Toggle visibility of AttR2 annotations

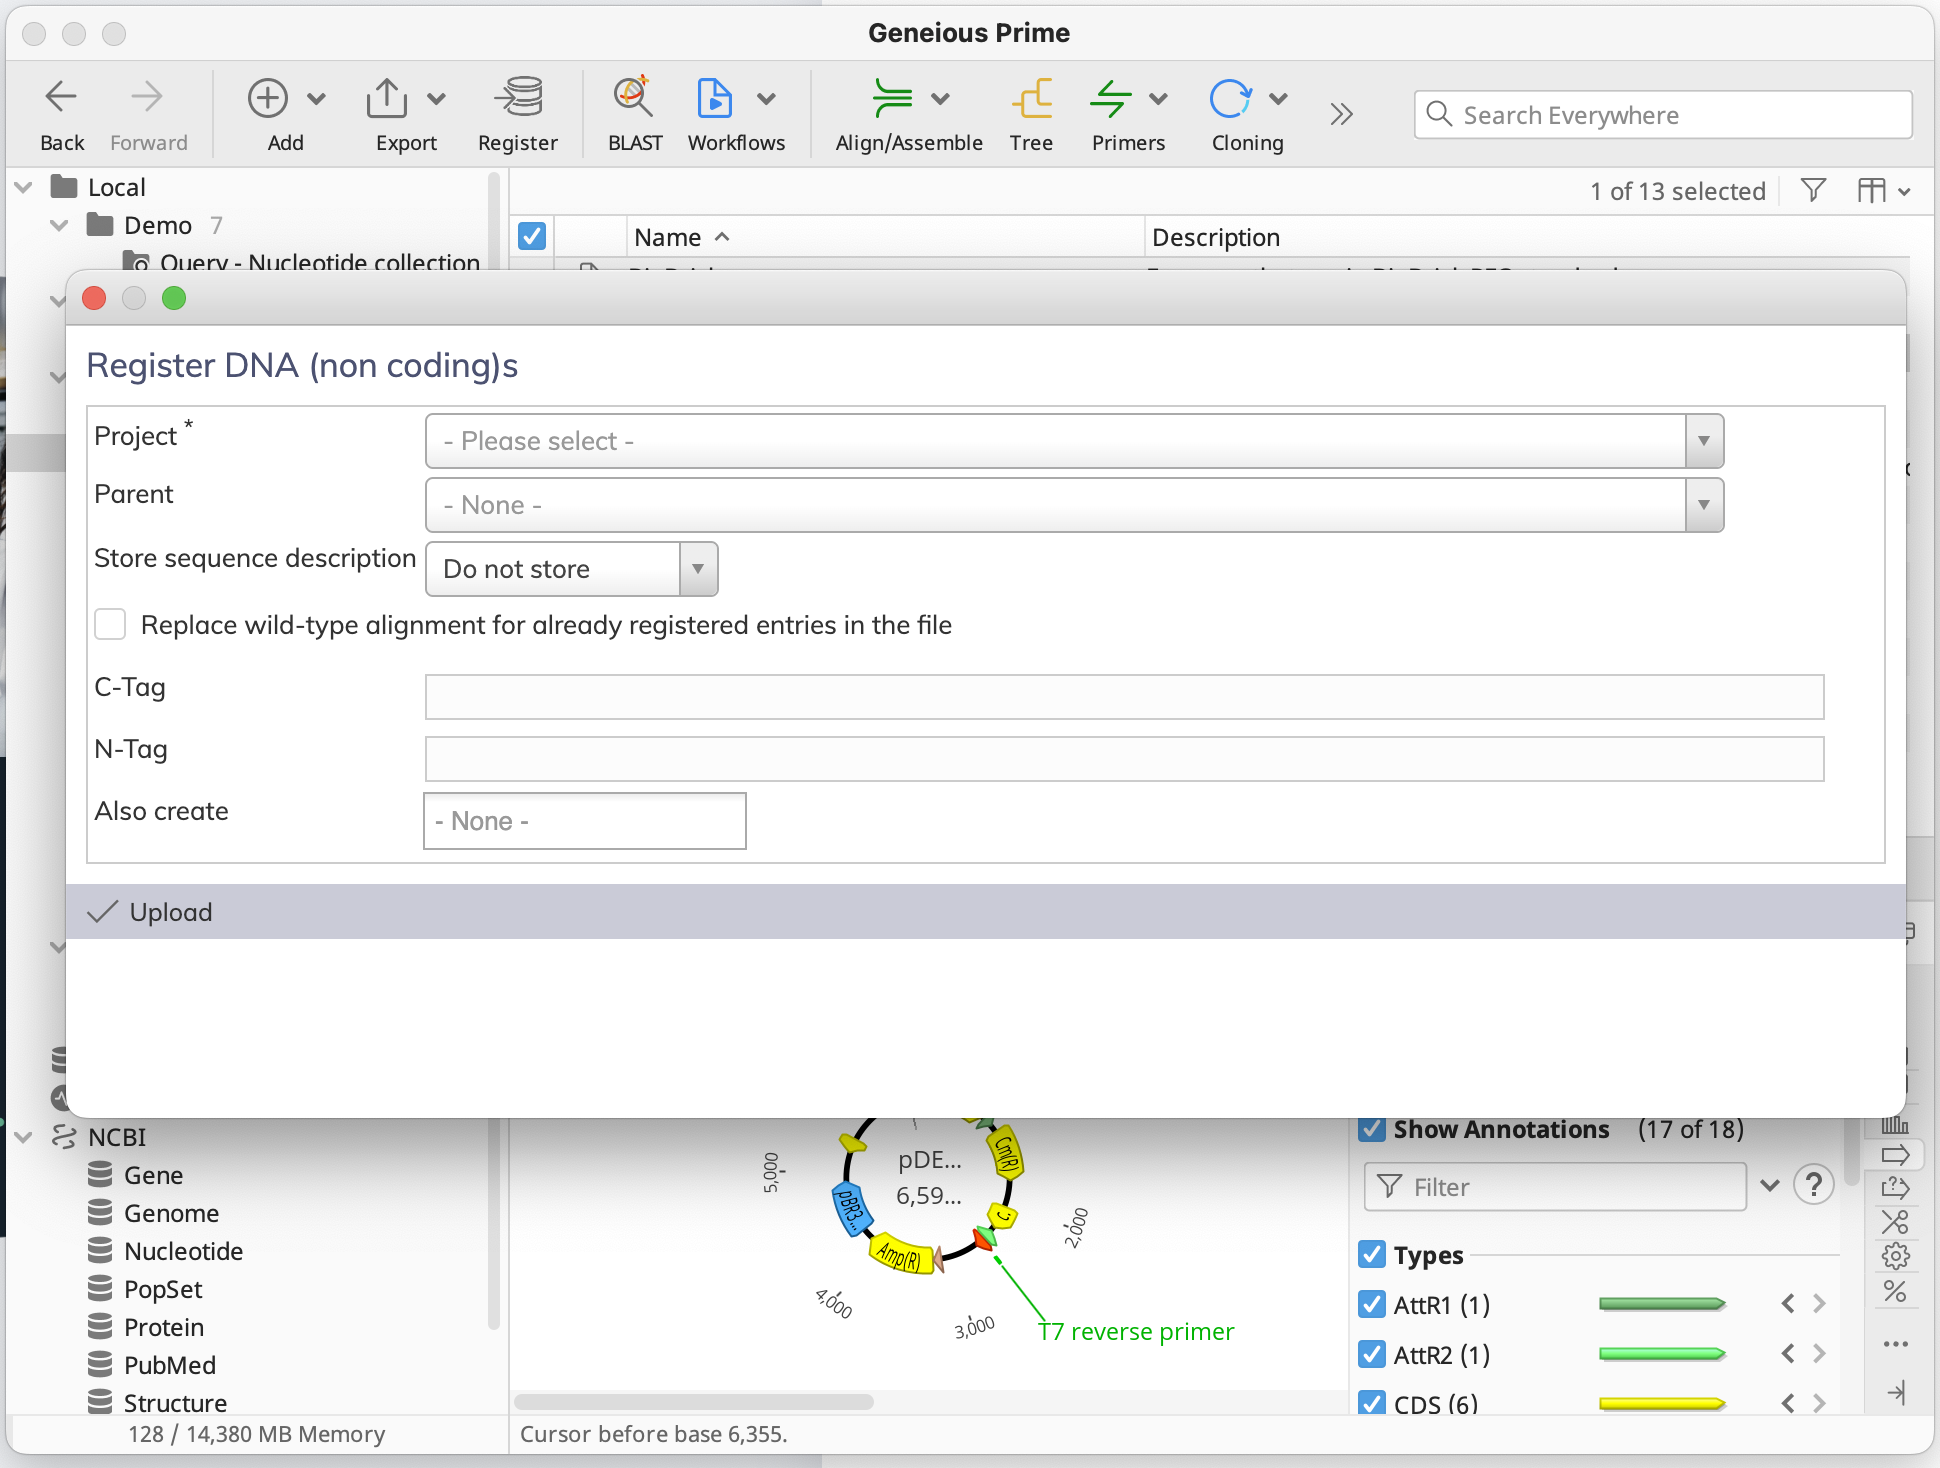coord(1372,1355)
